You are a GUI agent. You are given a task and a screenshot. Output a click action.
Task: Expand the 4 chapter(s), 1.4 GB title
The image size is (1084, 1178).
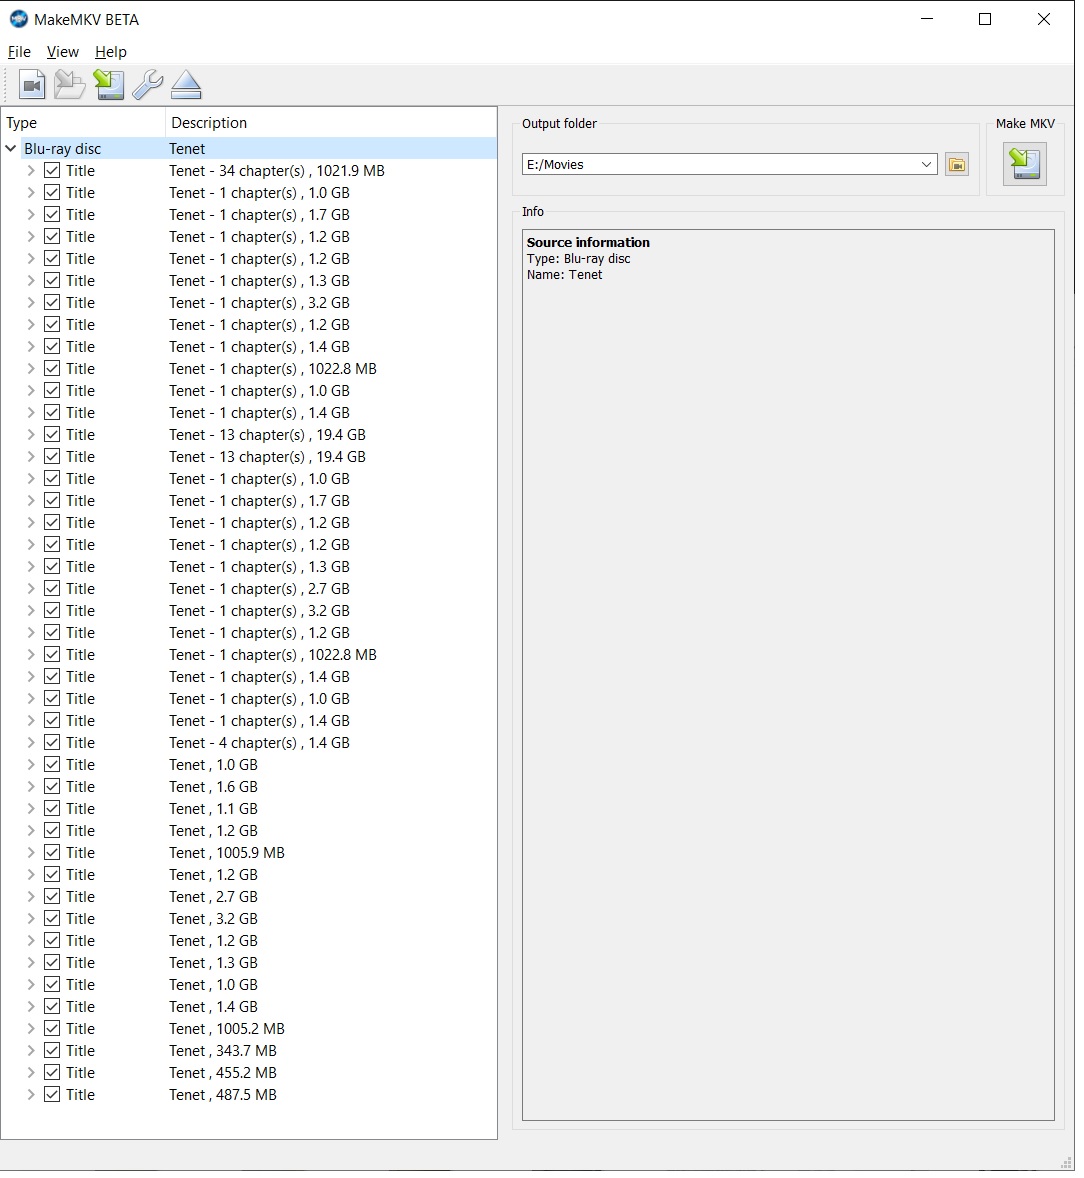point(31,743)
